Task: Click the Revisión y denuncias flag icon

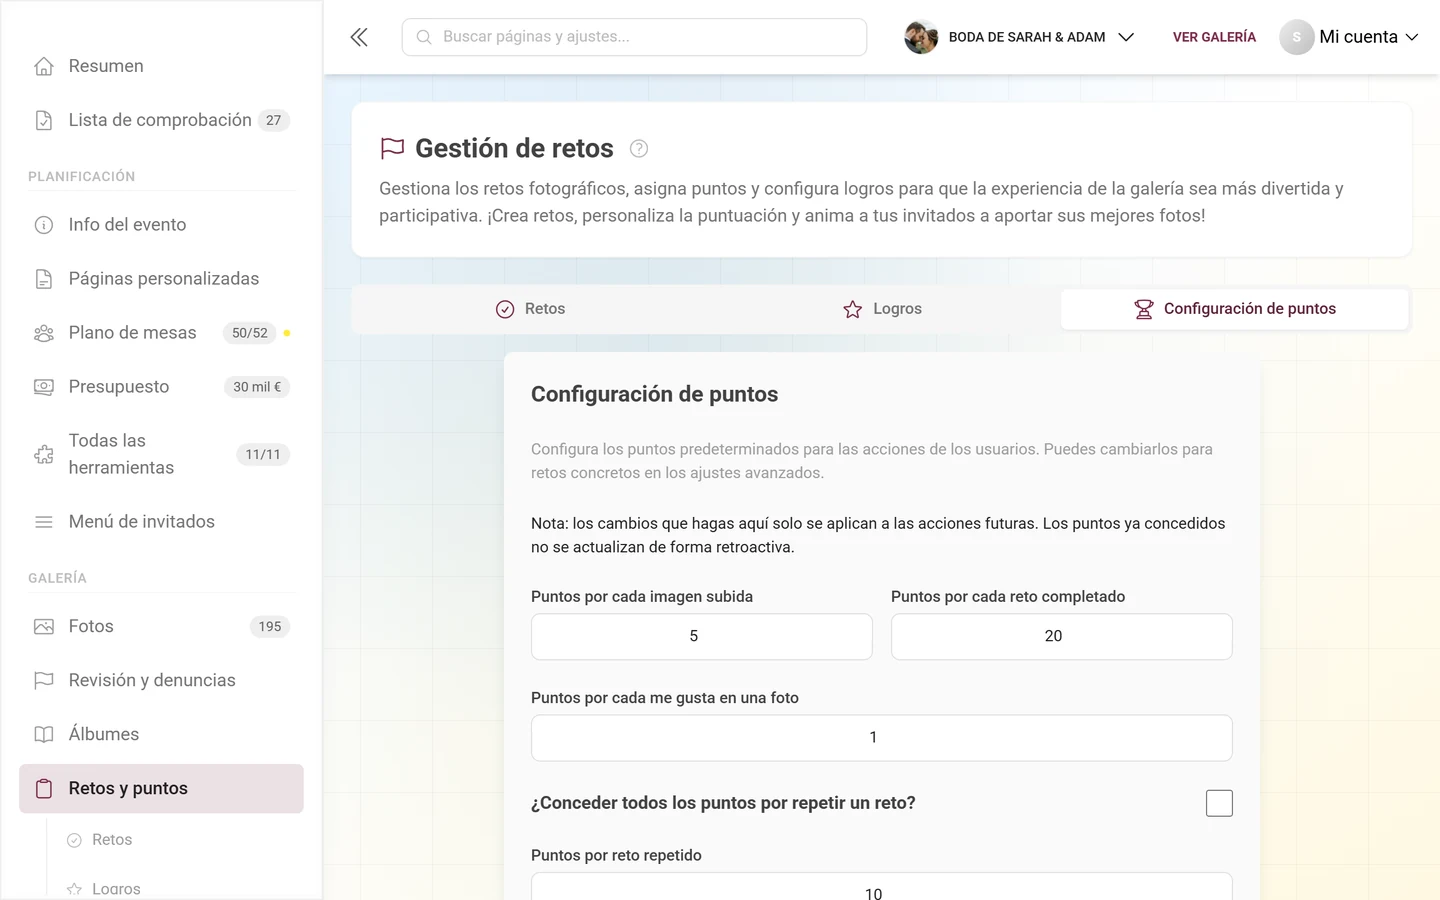Action: (x=44, y=680)
